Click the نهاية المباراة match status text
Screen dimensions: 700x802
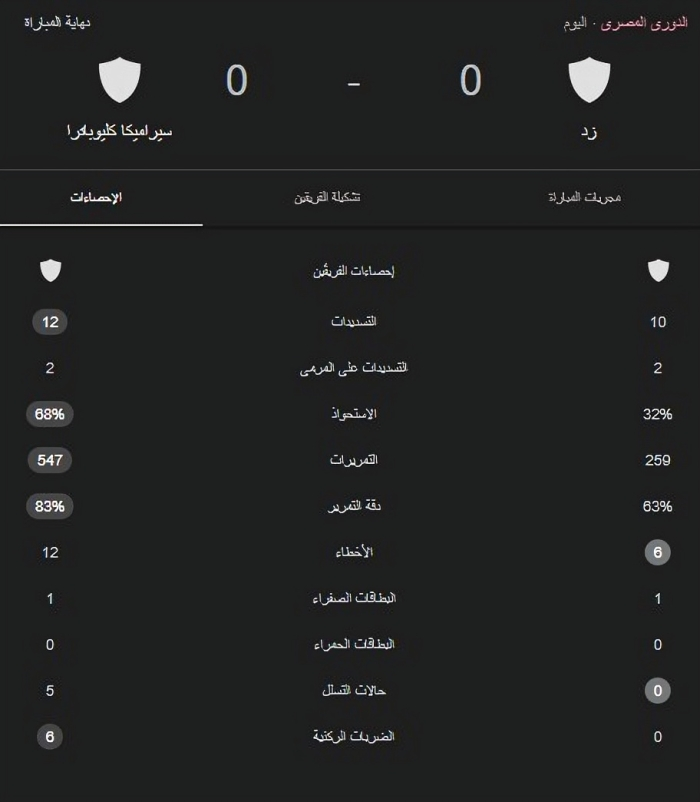point(57,23)
